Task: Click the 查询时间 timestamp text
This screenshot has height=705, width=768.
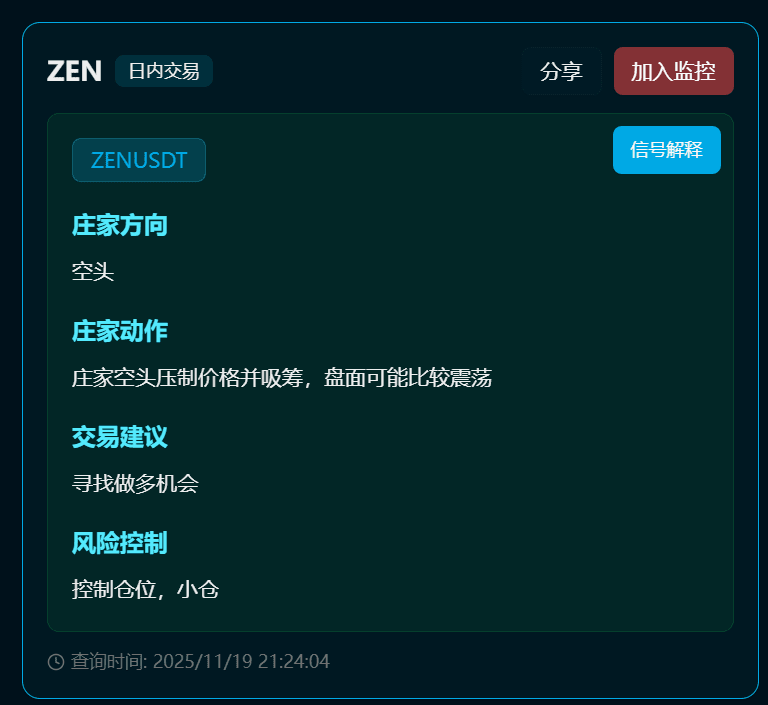Action: pos(200,661)
